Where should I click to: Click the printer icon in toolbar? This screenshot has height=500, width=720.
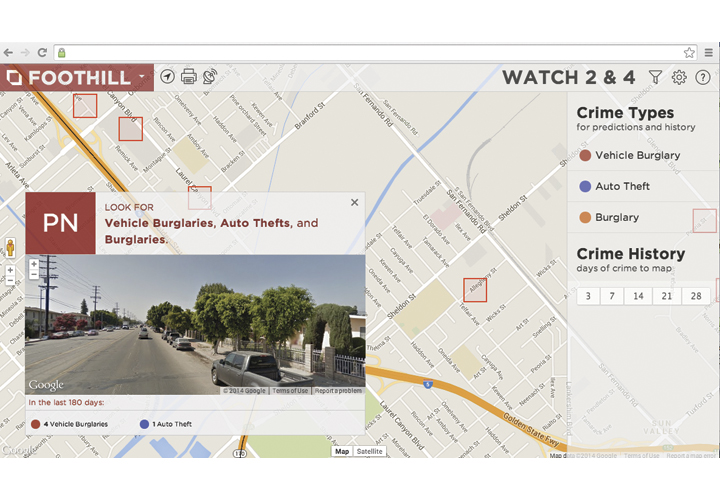point(188,77)
